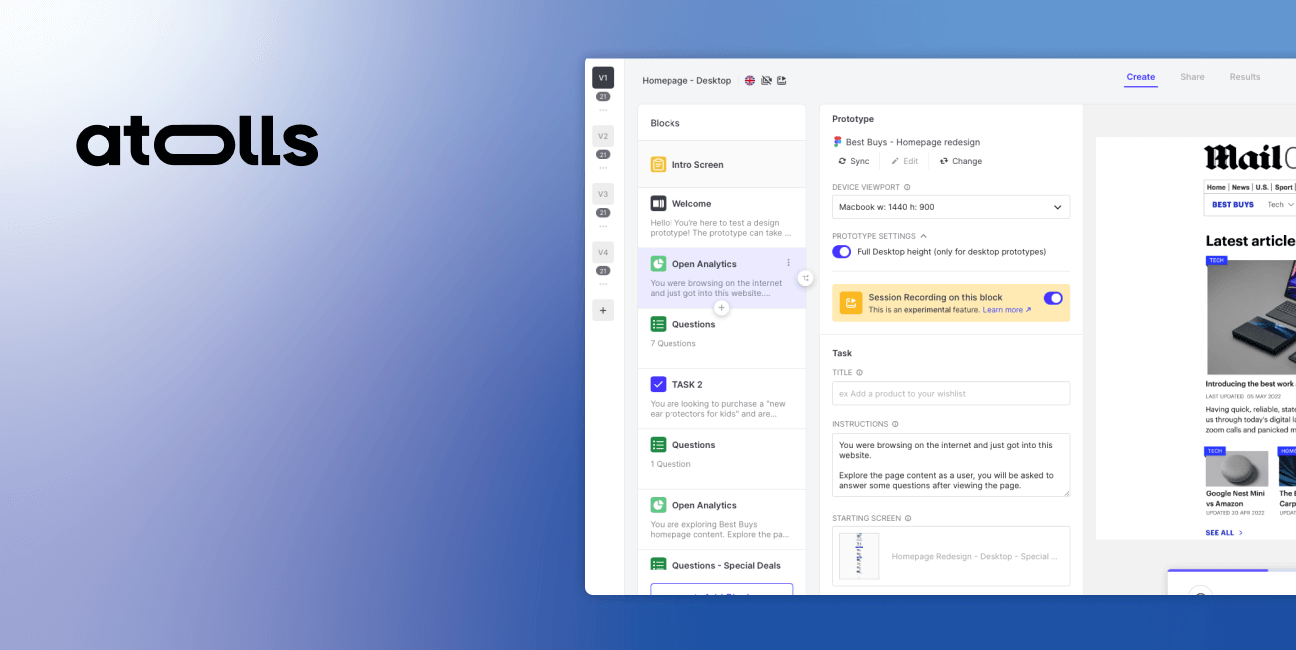
Task: Change the prototype
Action: pyautogui.click(x=961, y=161)
